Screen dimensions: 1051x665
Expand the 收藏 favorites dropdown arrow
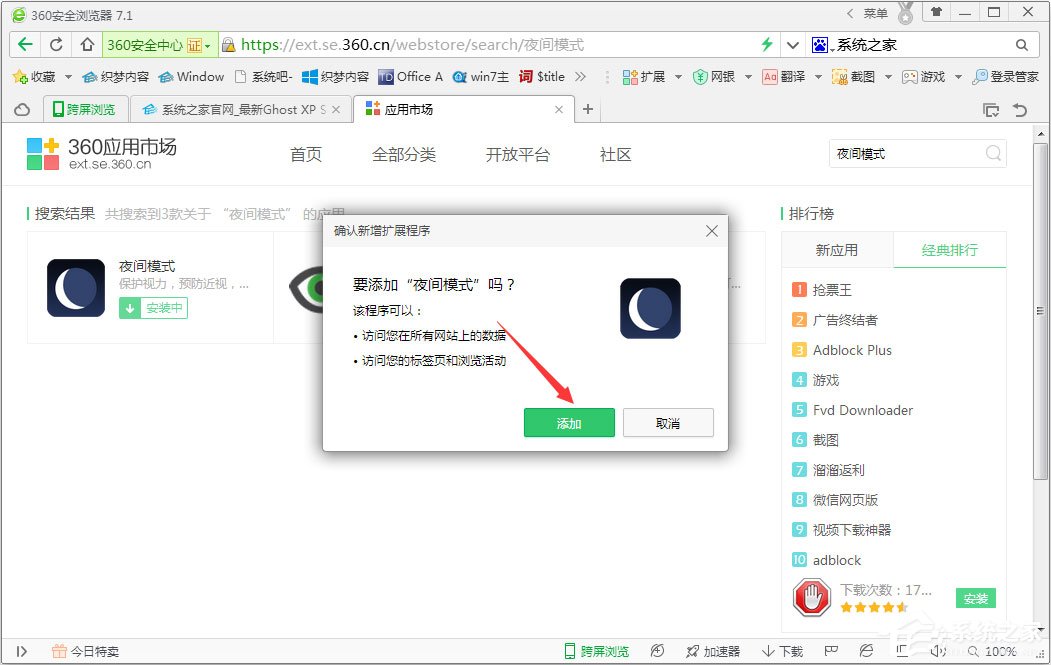[x=68, y=77]
